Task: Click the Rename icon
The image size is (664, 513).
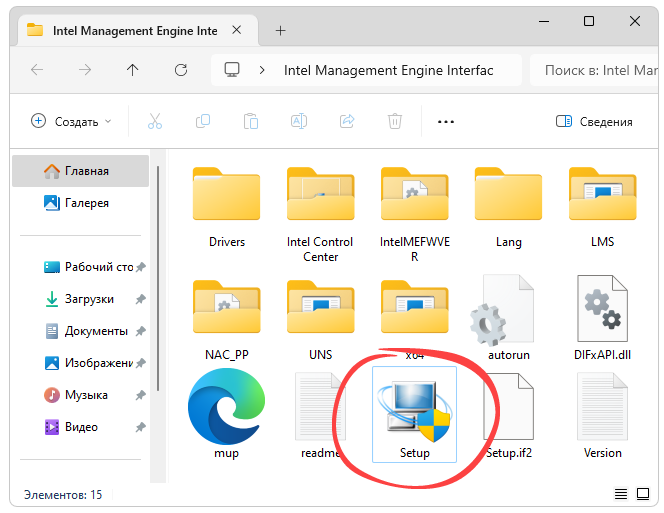Action: click(x=299, y=122)
